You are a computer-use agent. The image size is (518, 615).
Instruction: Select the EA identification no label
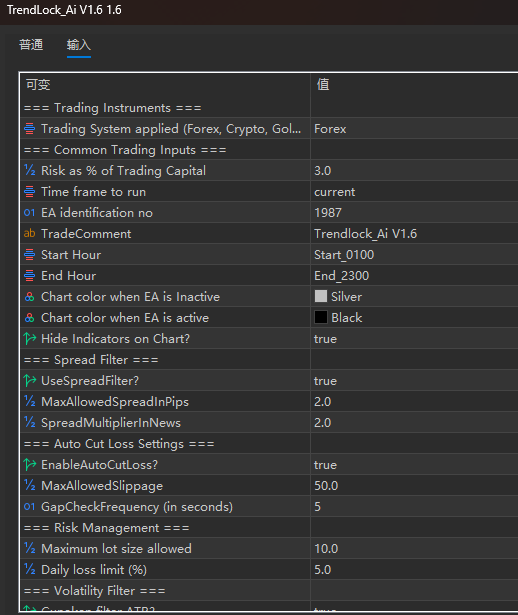tap(96, 213)
